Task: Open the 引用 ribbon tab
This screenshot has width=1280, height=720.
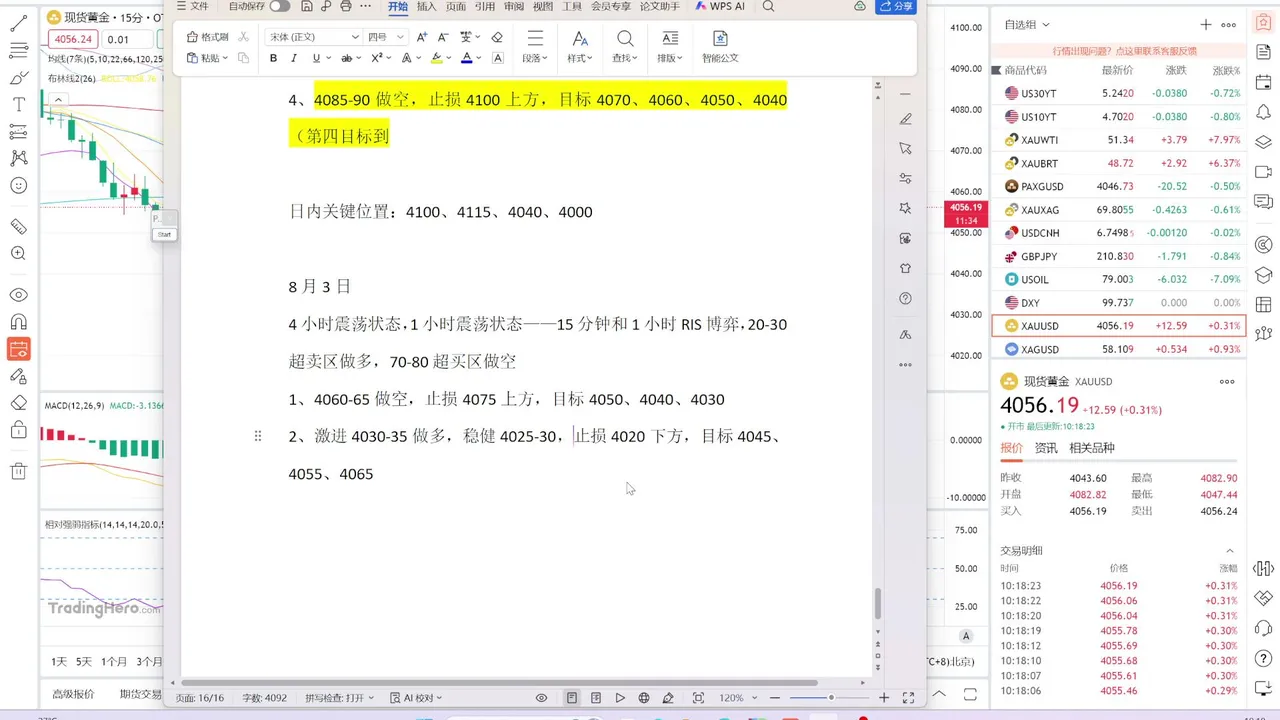Action: point(485,6)
